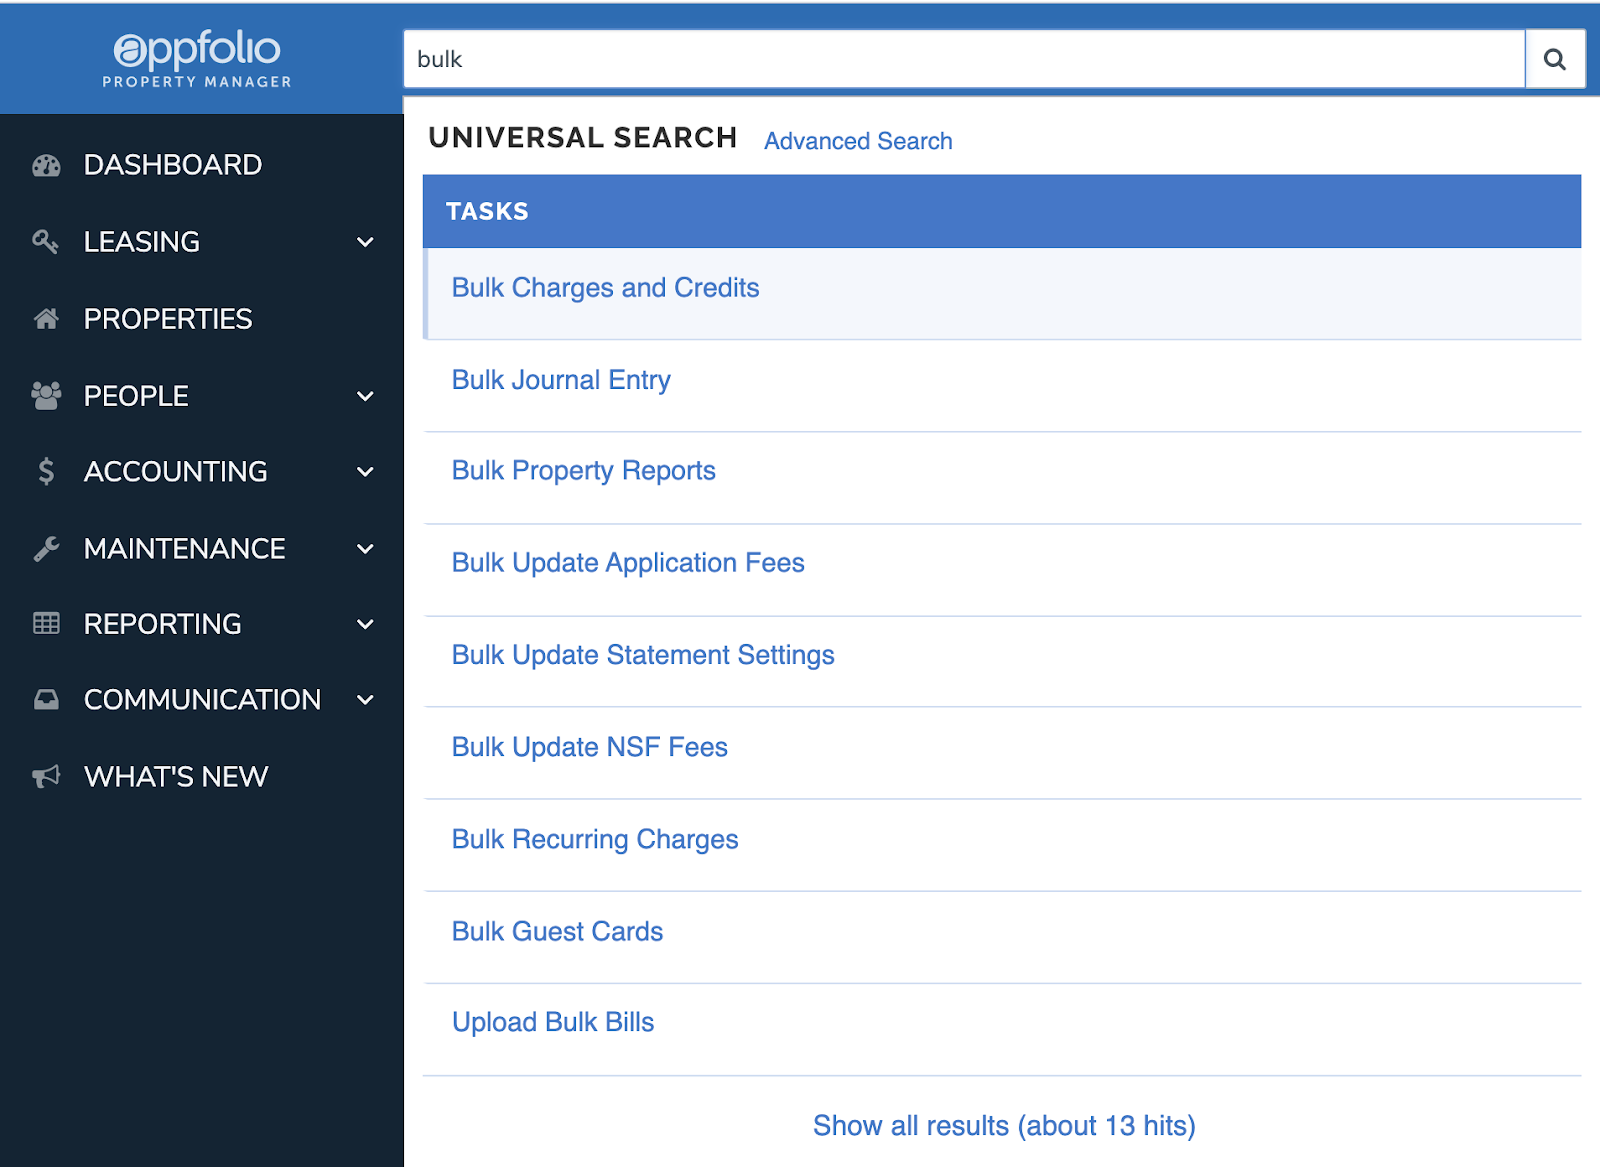
Task: Show all results for about 13 hits
Action: click(x=1003, y=1125)
